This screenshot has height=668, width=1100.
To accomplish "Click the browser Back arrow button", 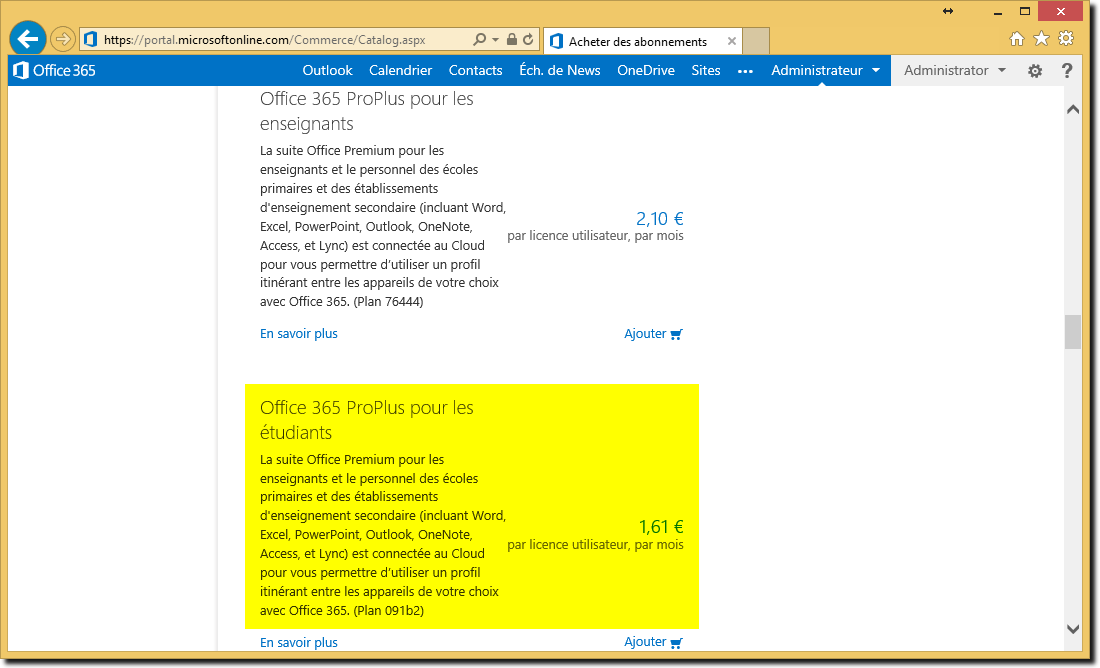I will pos(28,39).
